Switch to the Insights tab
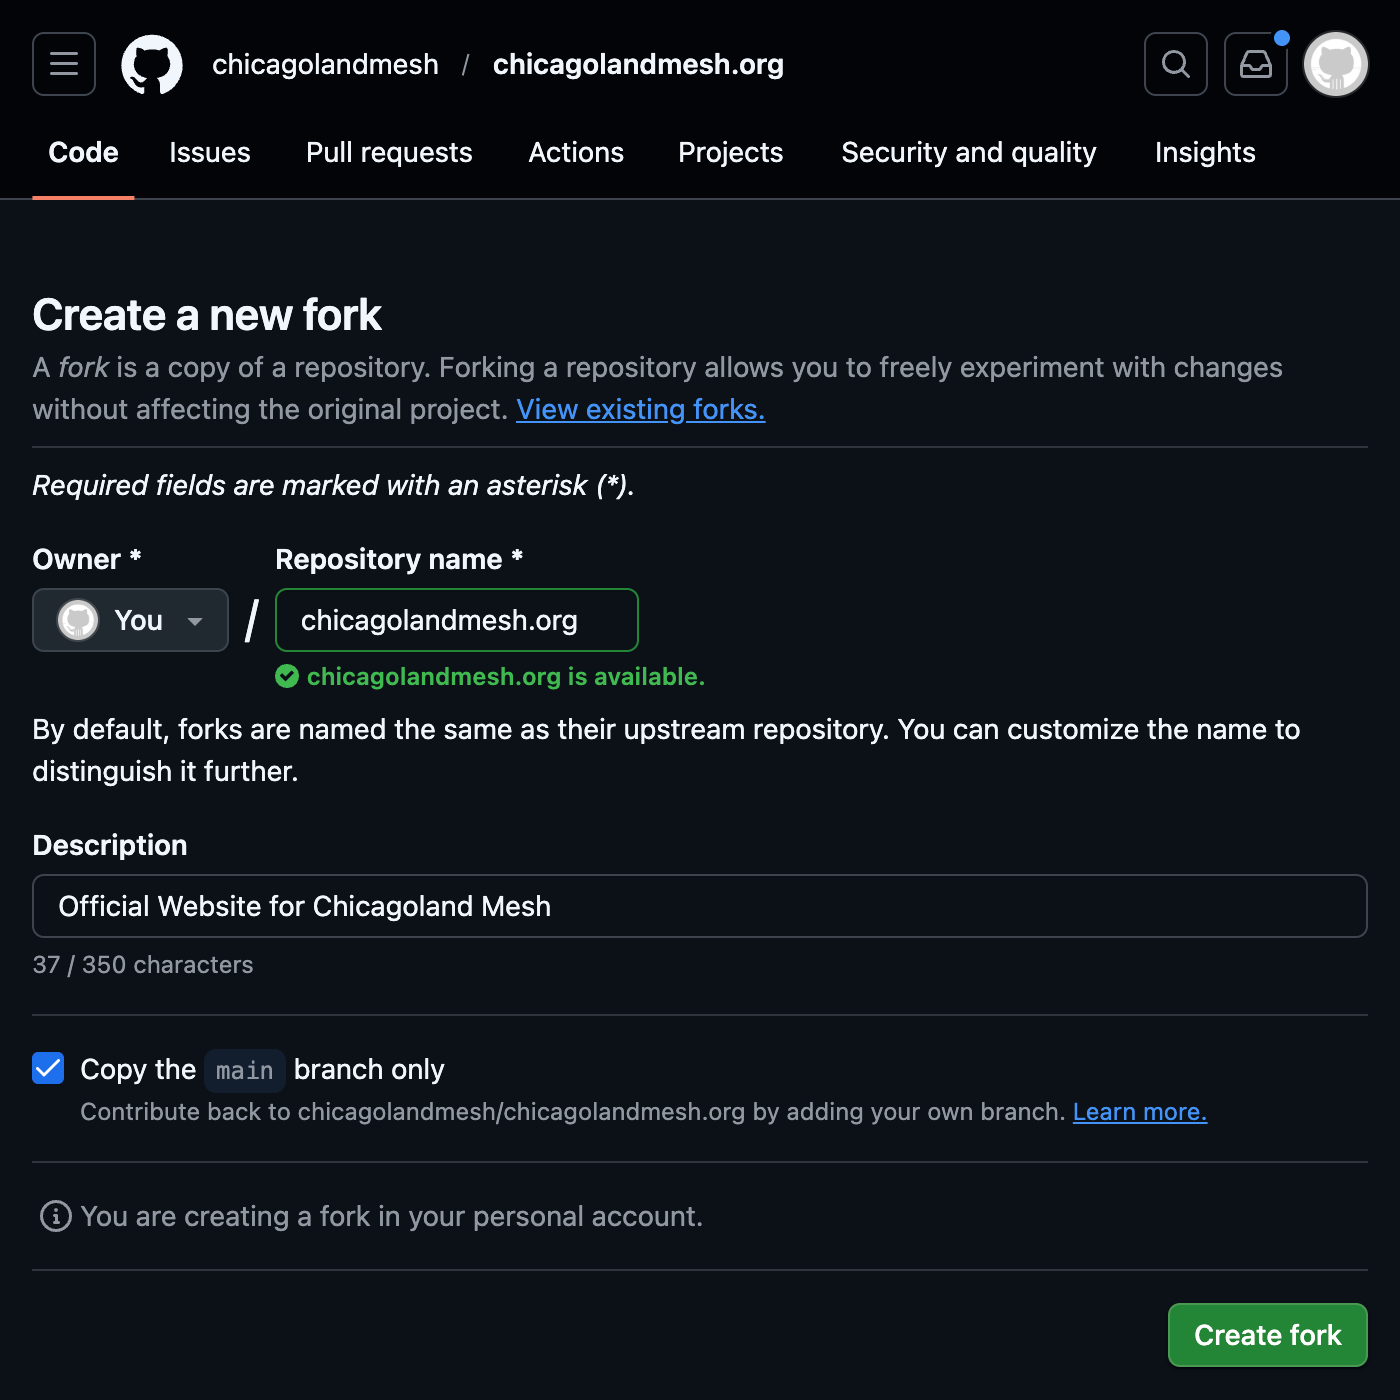 (1204, 152)
